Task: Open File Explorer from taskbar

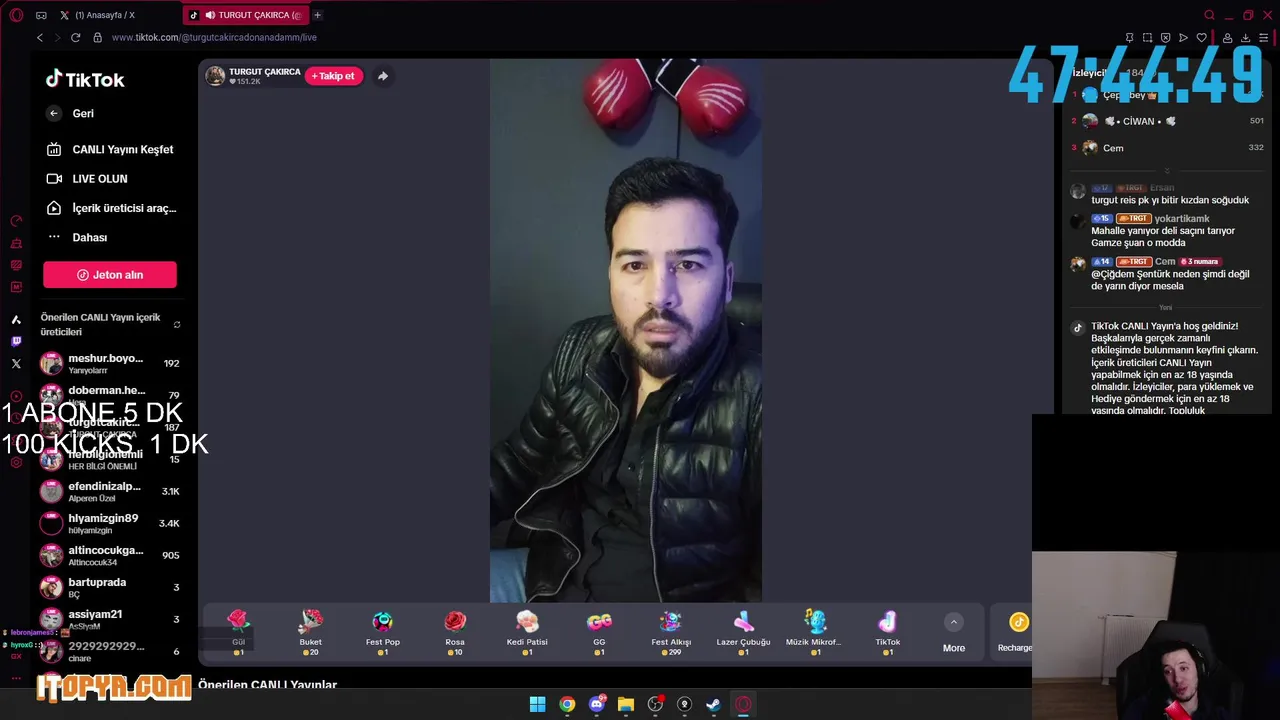Action: (626, 704)
